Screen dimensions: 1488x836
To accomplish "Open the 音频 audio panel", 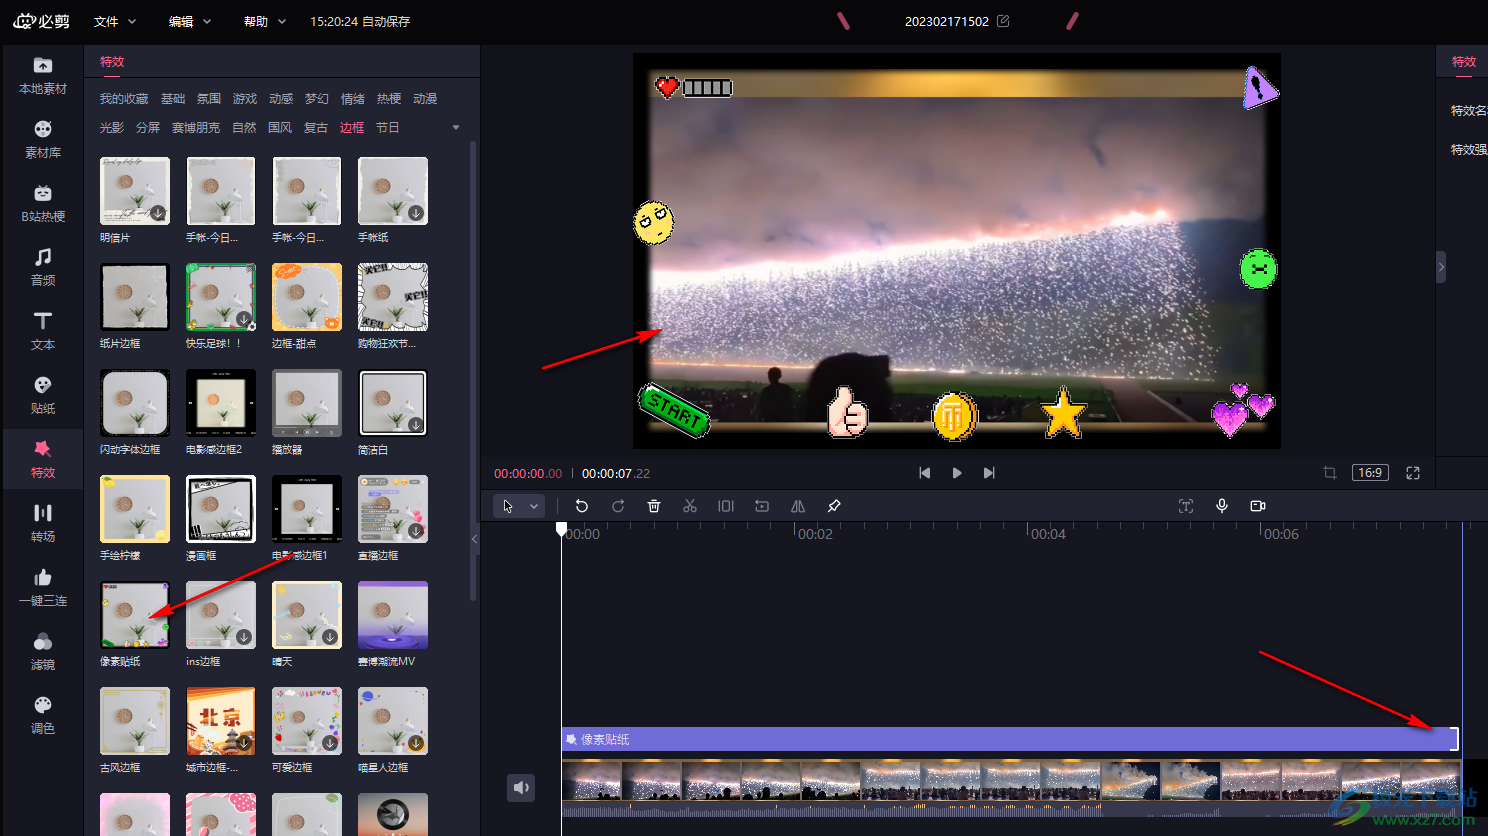I will coord(43,268).
